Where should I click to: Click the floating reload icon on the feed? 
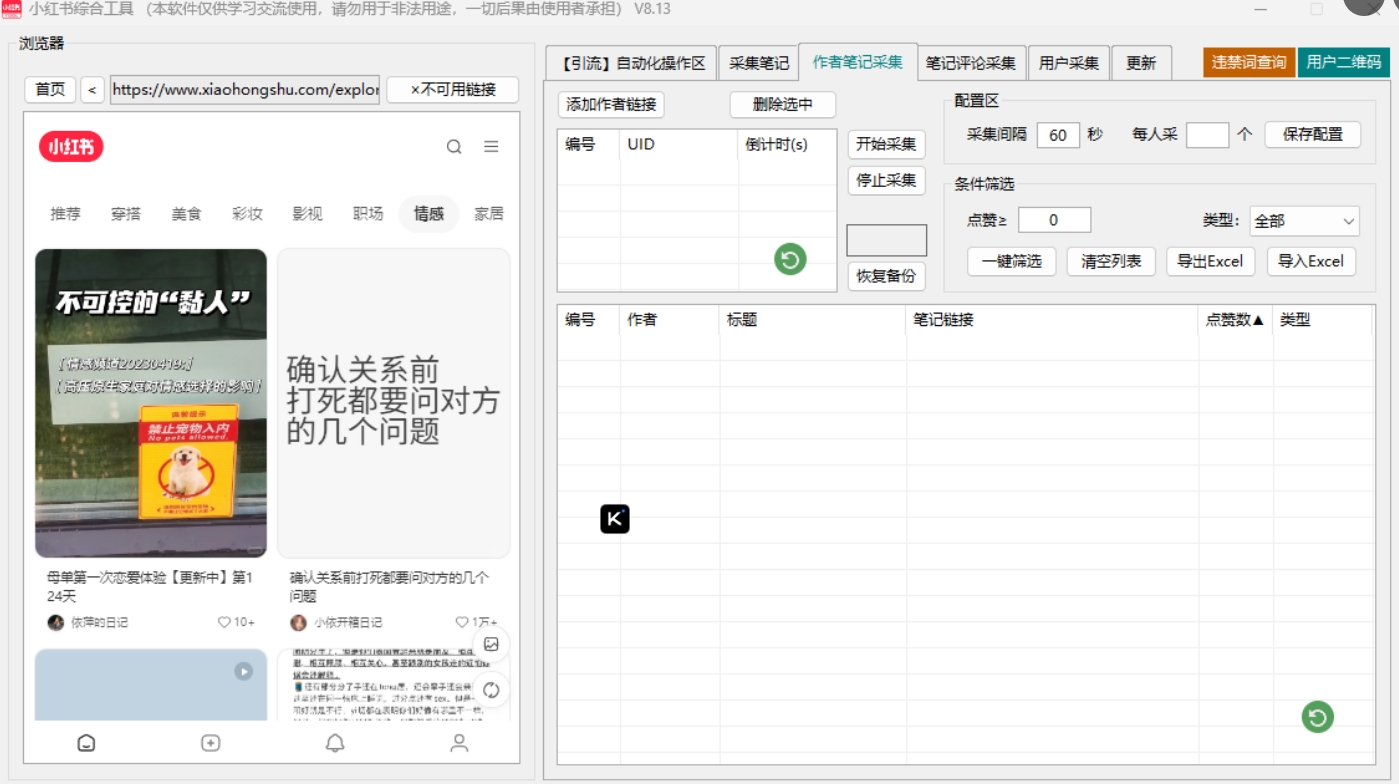(x=491, y=690)
